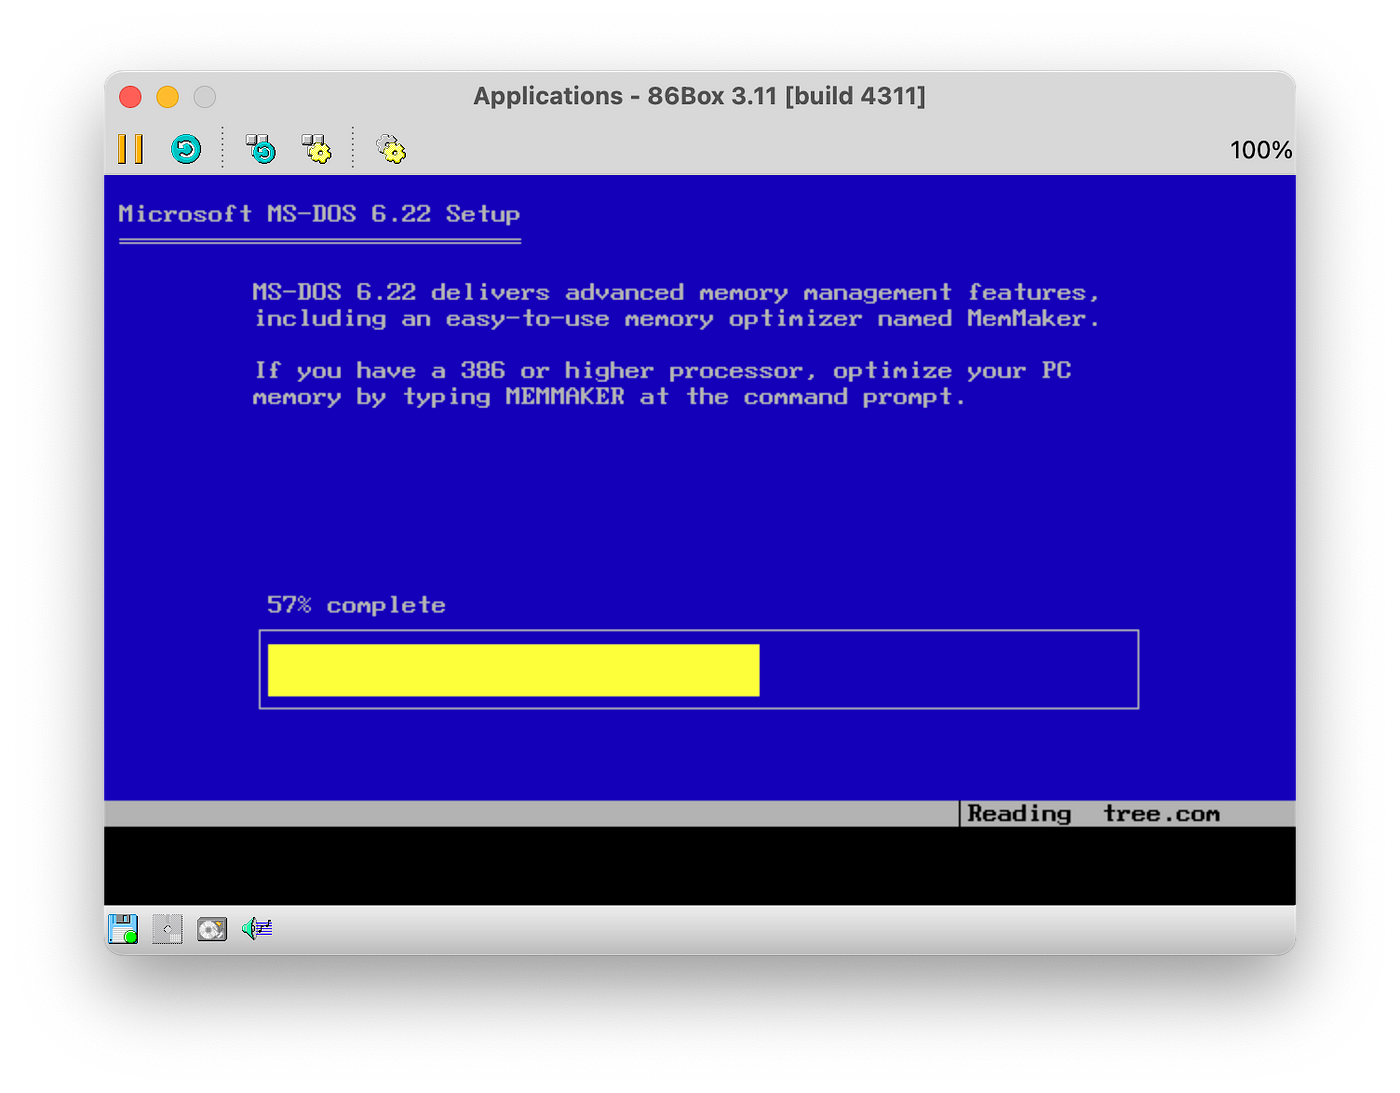Screen dimensions: 1400x1093
Task: Click the greyed-out 5.25-inch floppy icon
Action: [x=167, y=929]
